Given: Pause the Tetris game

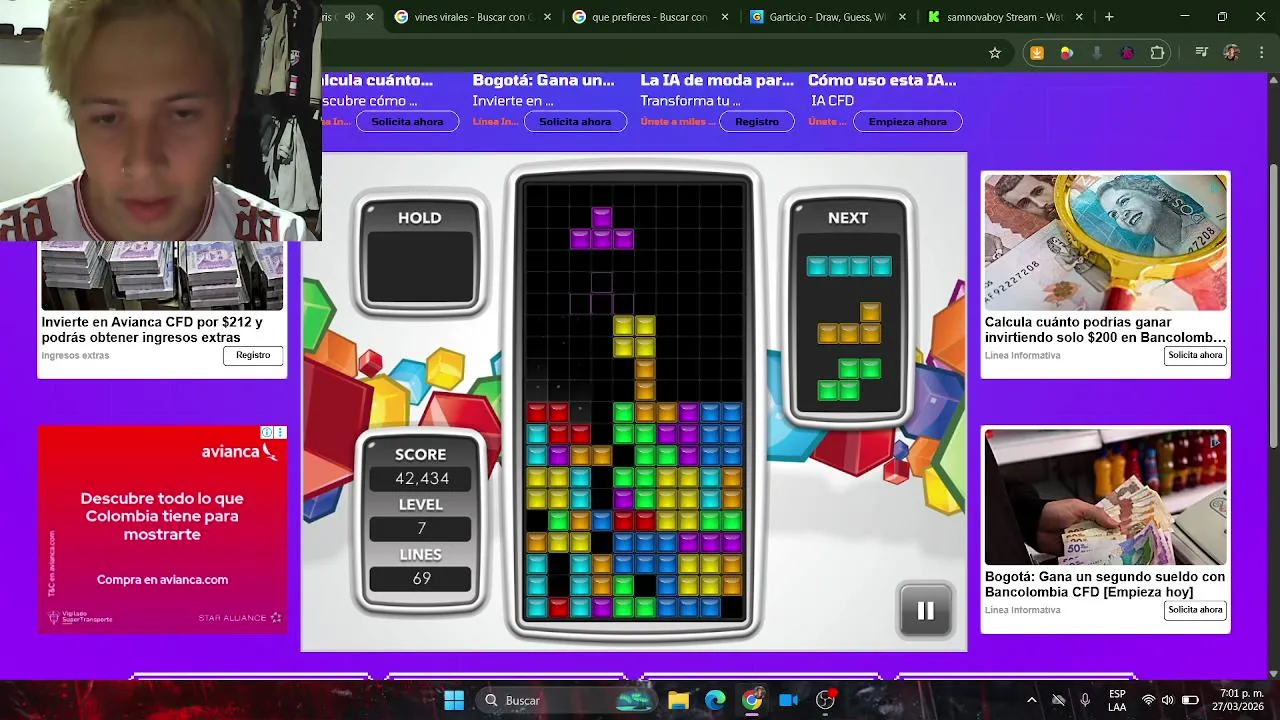Looking at the screenshot, I should tap(925, 610).
